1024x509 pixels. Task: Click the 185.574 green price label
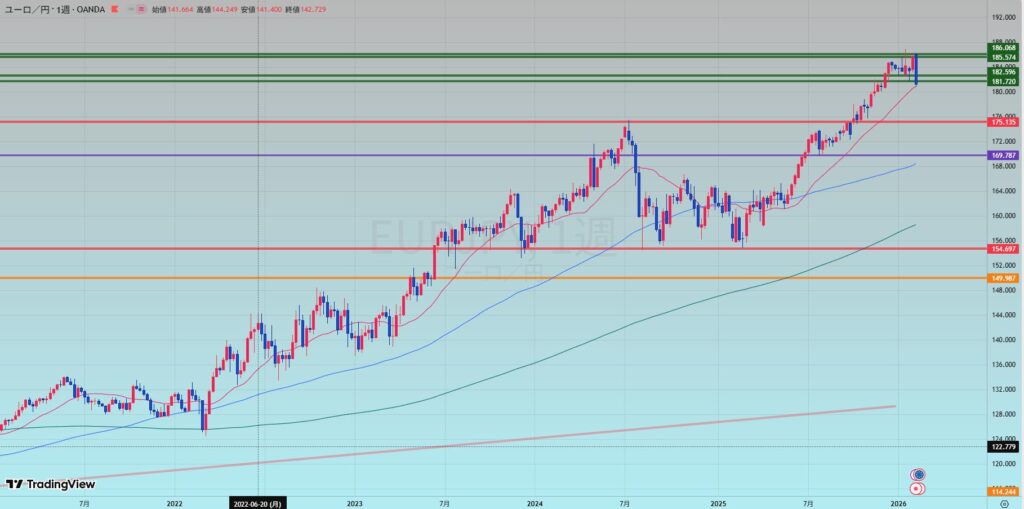(1003, 57)
